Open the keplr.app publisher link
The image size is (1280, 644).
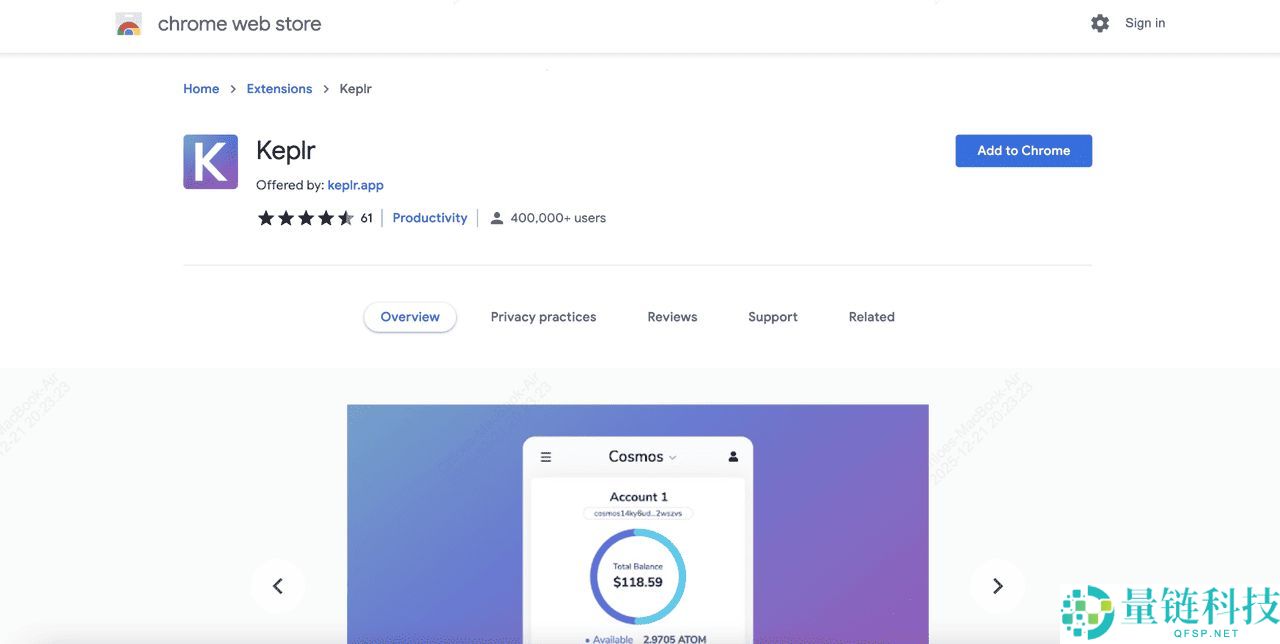356,185
